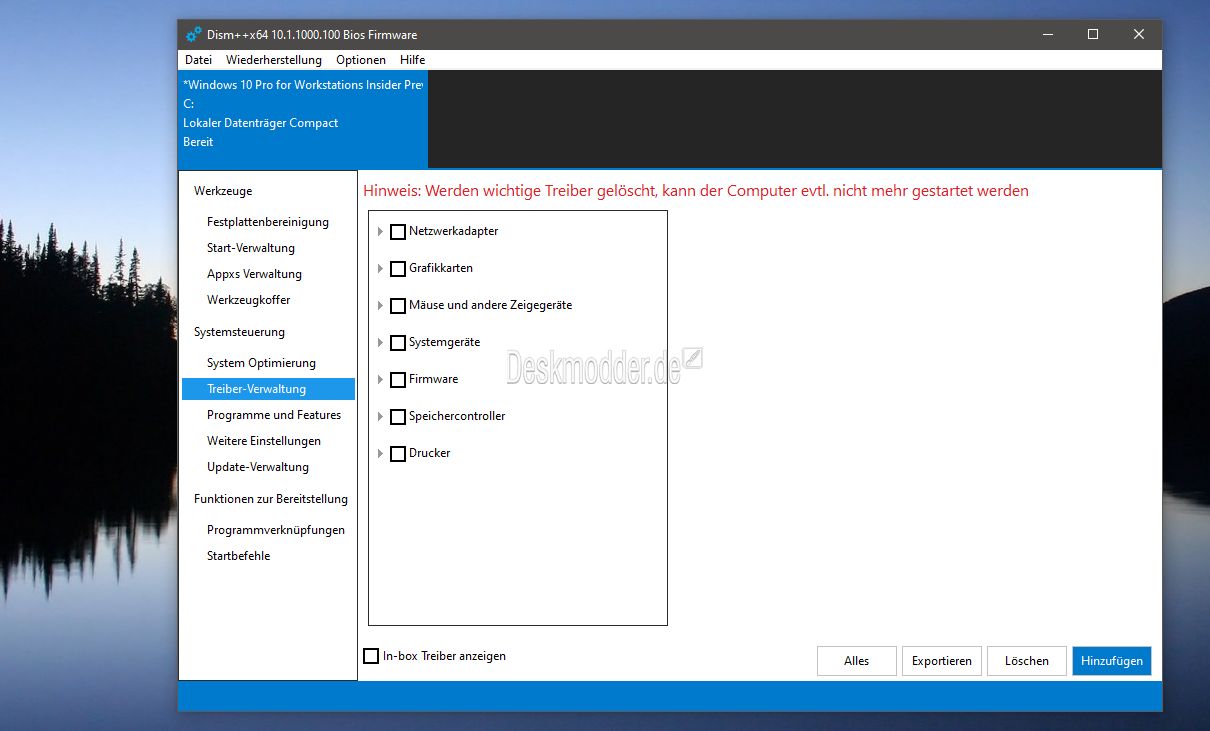
Task: Click the Firmware label
Action: click(433, 379)
